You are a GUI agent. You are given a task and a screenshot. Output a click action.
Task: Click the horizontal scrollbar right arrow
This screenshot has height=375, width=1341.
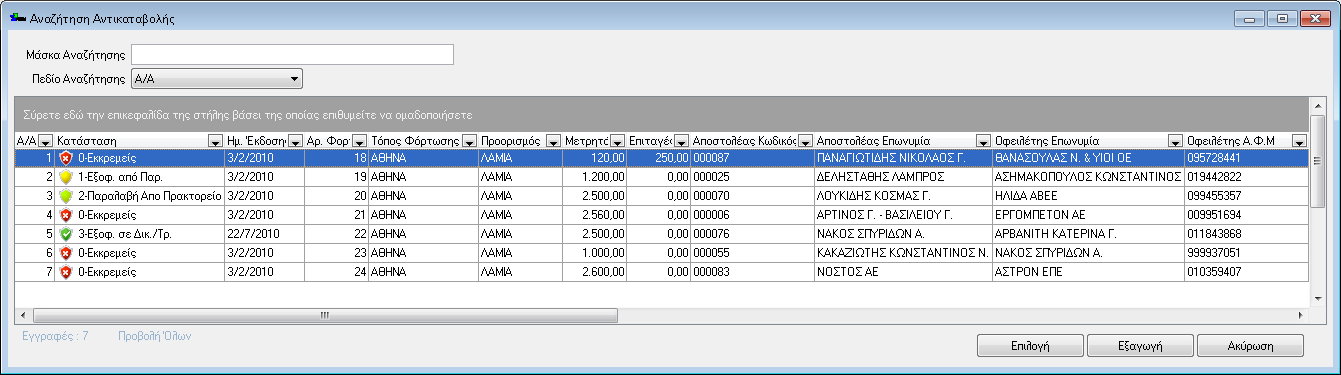[1299, 315]
